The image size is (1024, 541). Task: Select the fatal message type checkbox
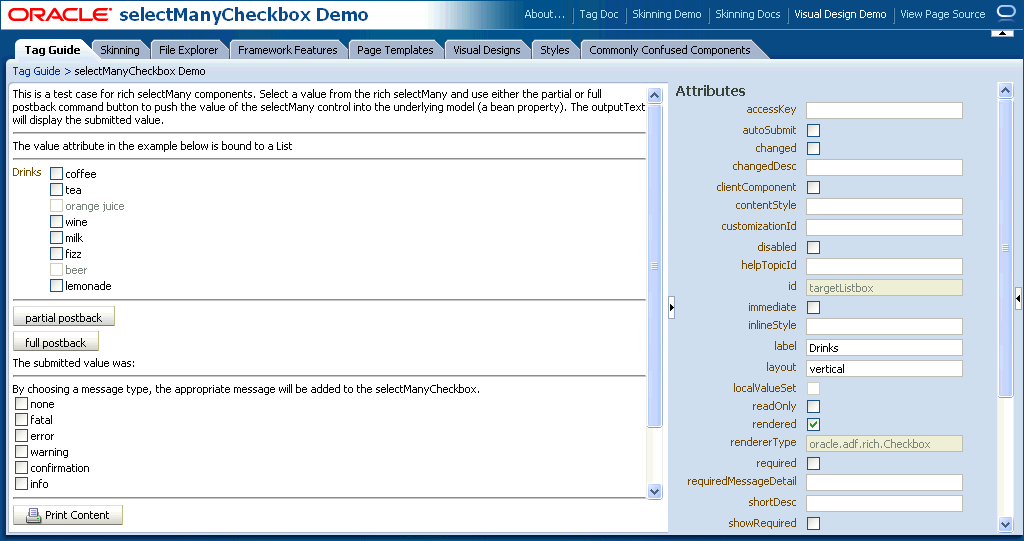[22, 419]
